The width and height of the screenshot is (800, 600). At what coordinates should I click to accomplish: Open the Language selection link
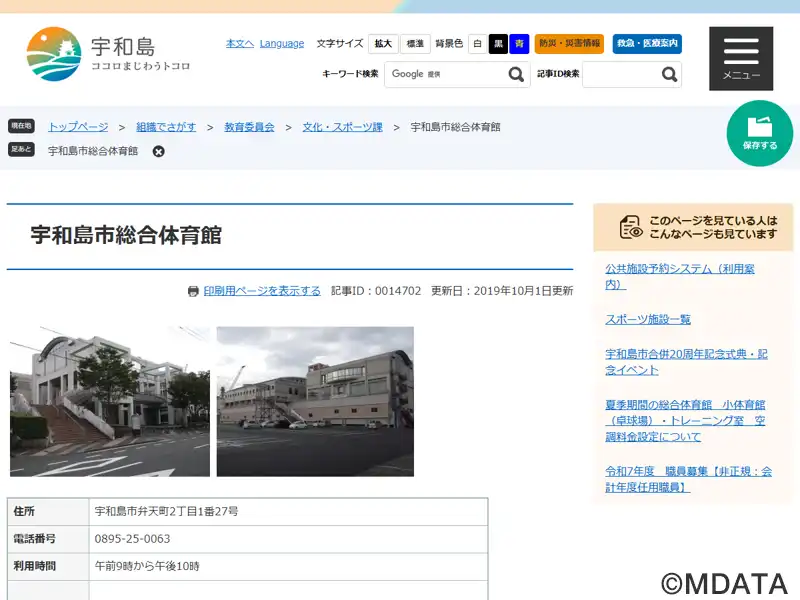coord(282,43)
